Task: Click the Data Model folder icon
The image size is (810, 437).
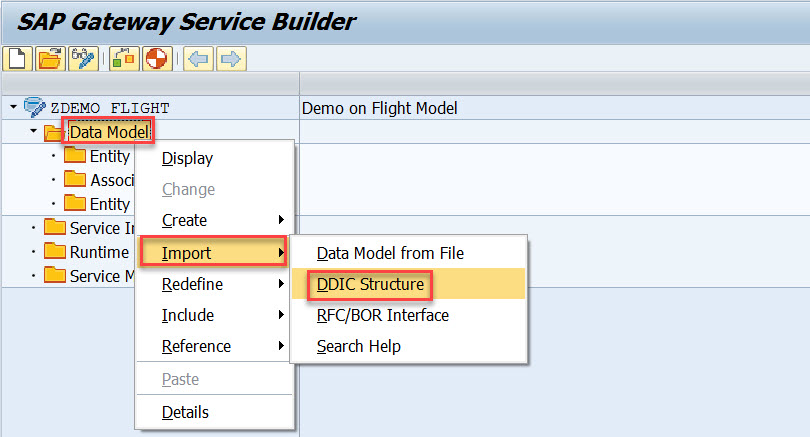Action: coord(52,132)
